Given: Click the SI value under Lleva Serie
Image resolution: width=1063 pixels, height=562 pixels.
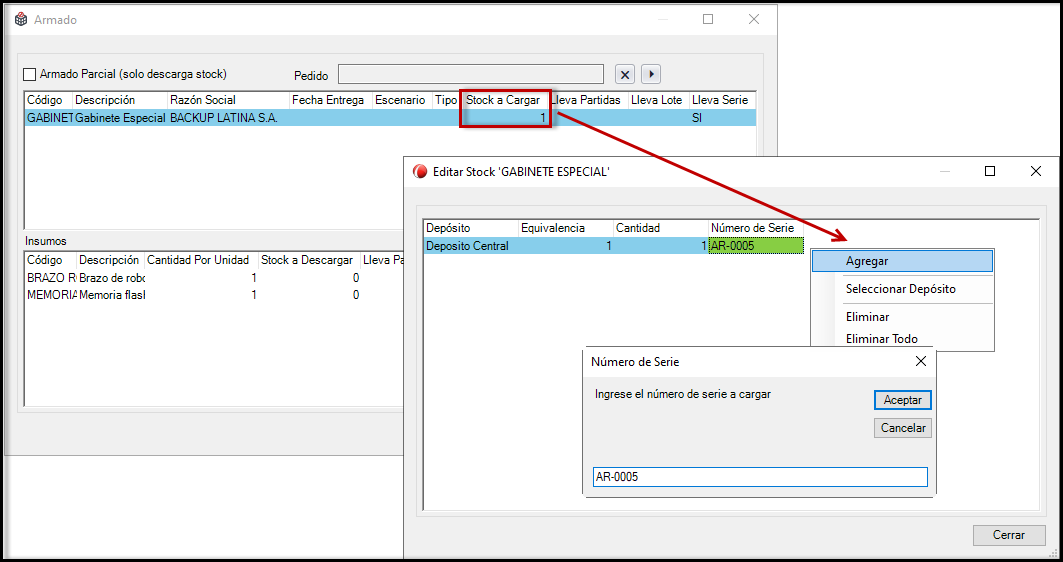Looking at the screenshot, I should pos(697,117).
